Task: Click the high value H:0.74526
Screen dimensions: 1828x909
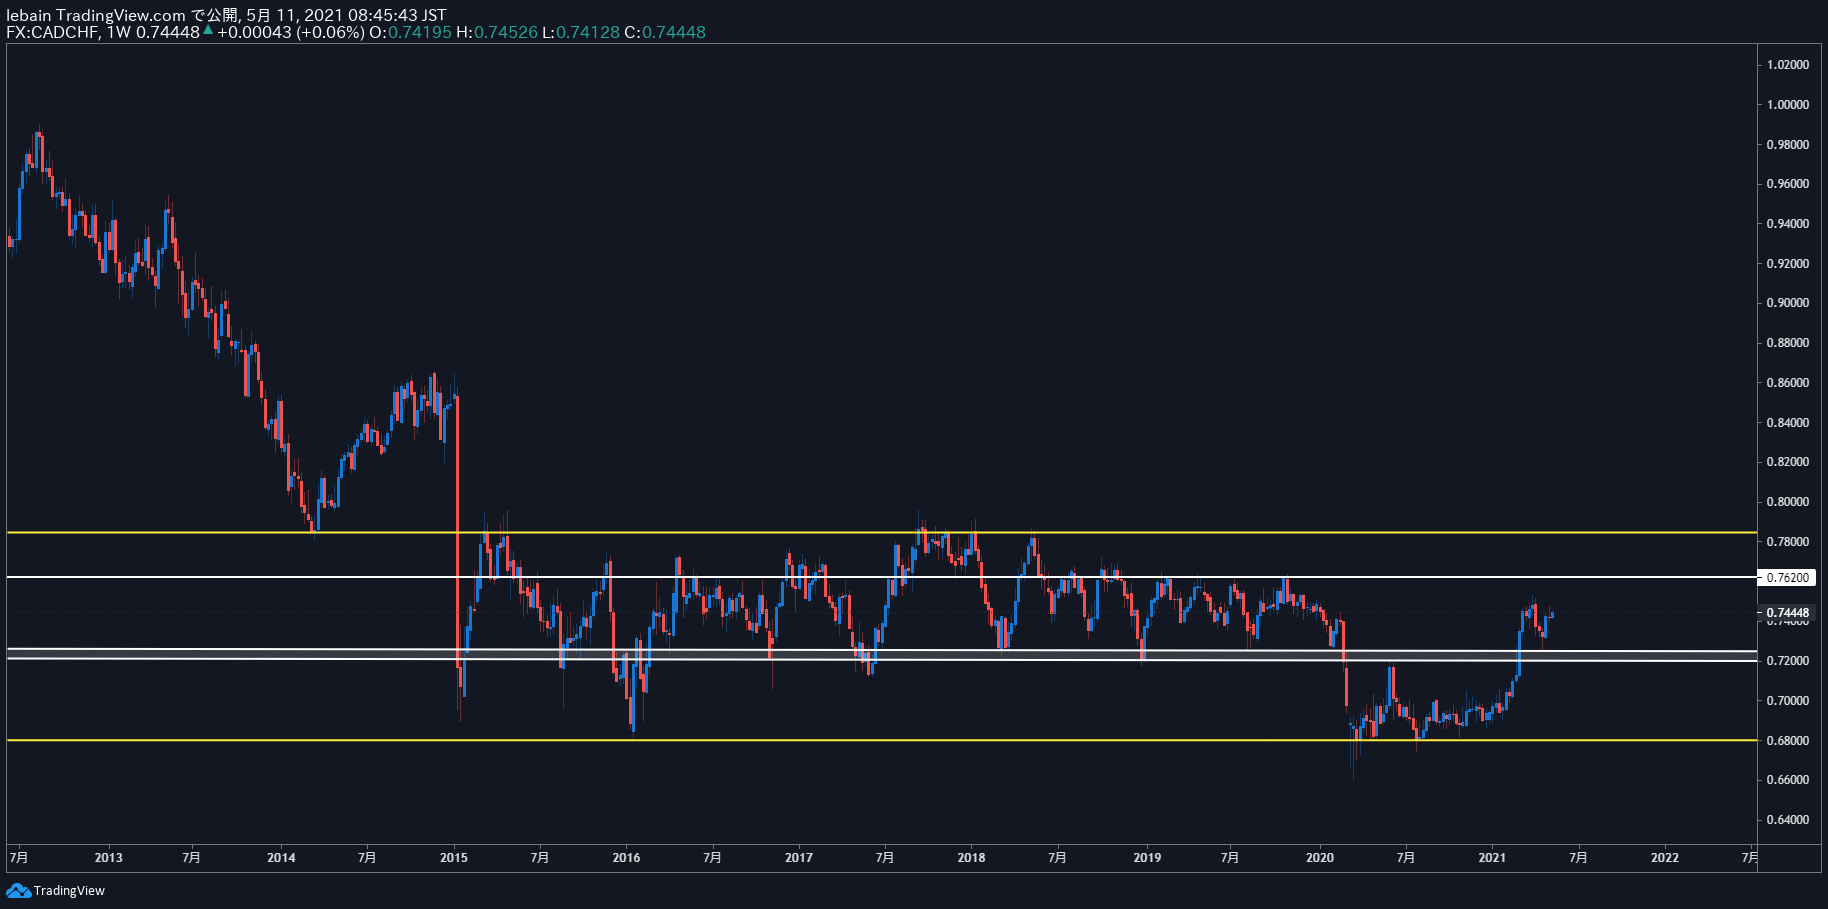Action: pos(497,32)
